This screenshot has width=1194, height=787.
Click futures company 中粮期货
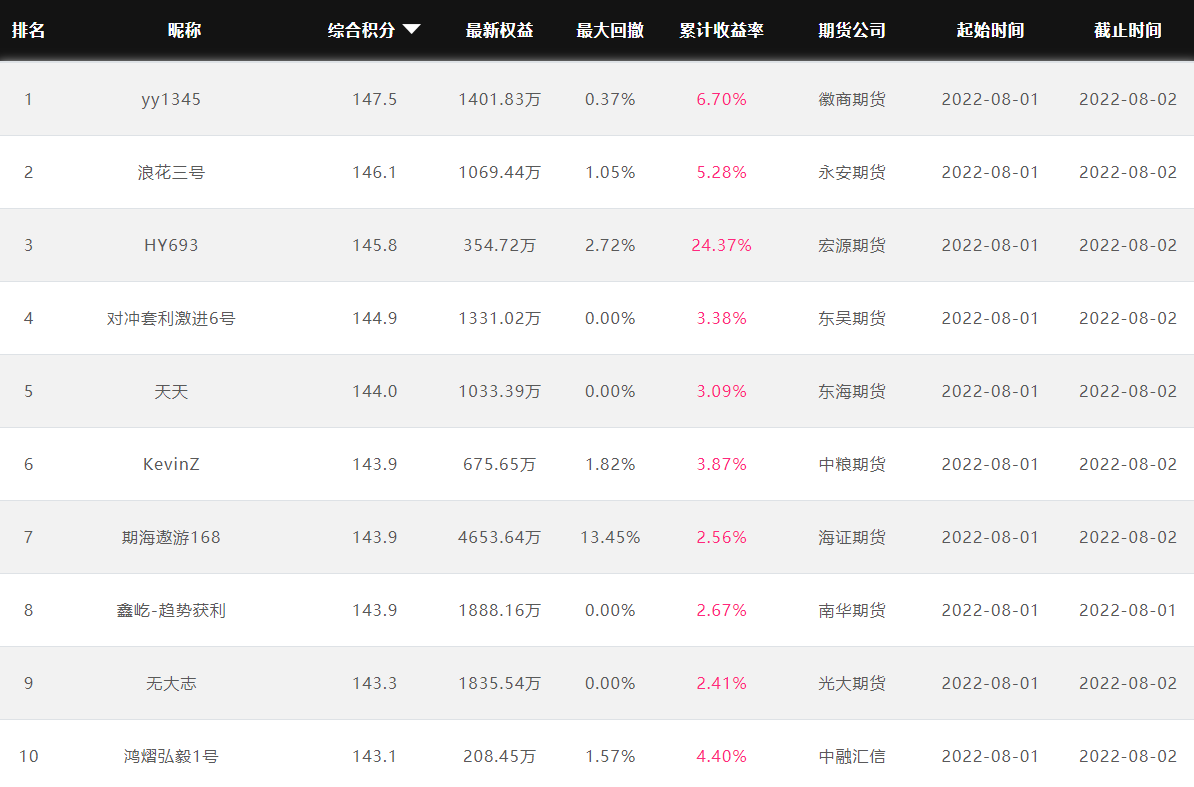[x=852, y=464]
